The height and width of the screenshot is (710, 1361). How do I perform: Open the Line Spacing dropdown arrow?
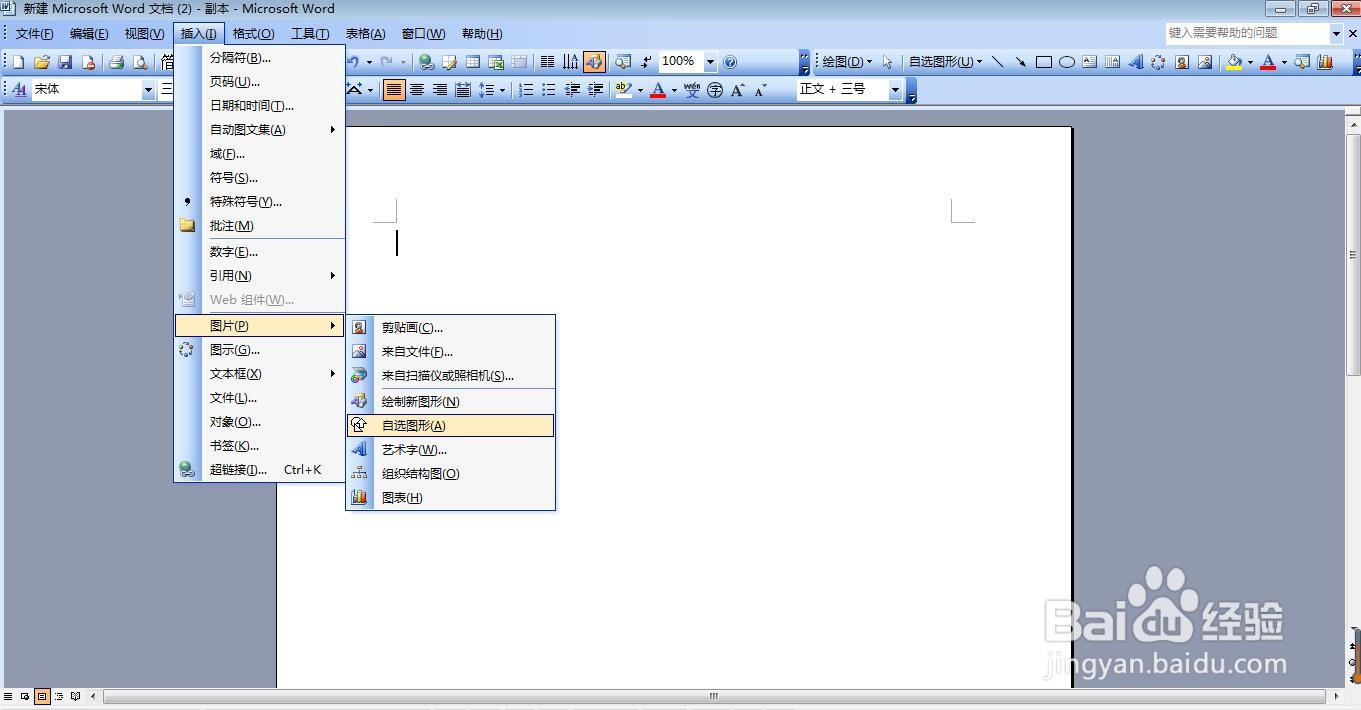coord(502,90)
